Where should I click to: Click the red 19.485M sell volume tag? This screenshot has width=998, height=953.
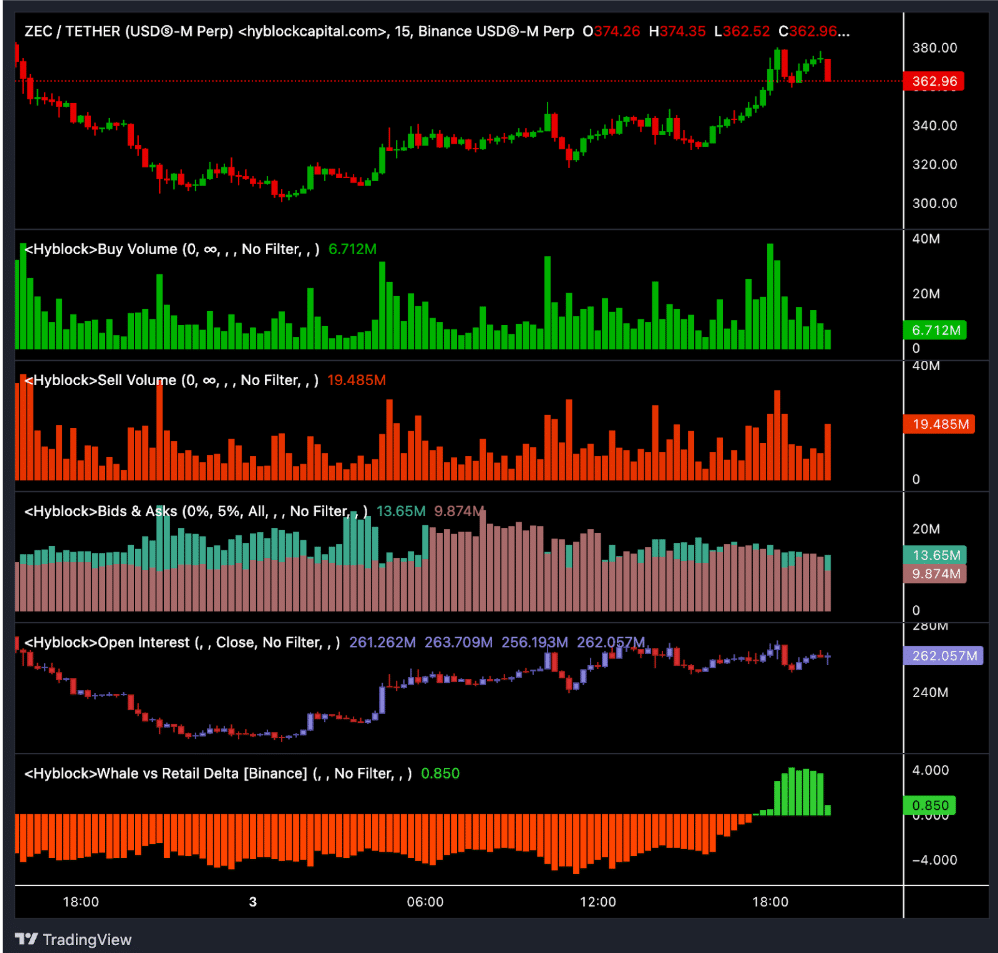coord(936,424)
